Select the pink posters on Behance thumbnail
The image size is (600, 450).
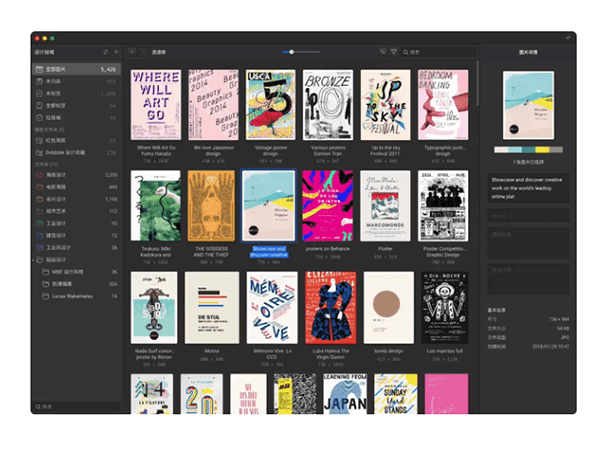pyautogui.click(x=328, y=206)
